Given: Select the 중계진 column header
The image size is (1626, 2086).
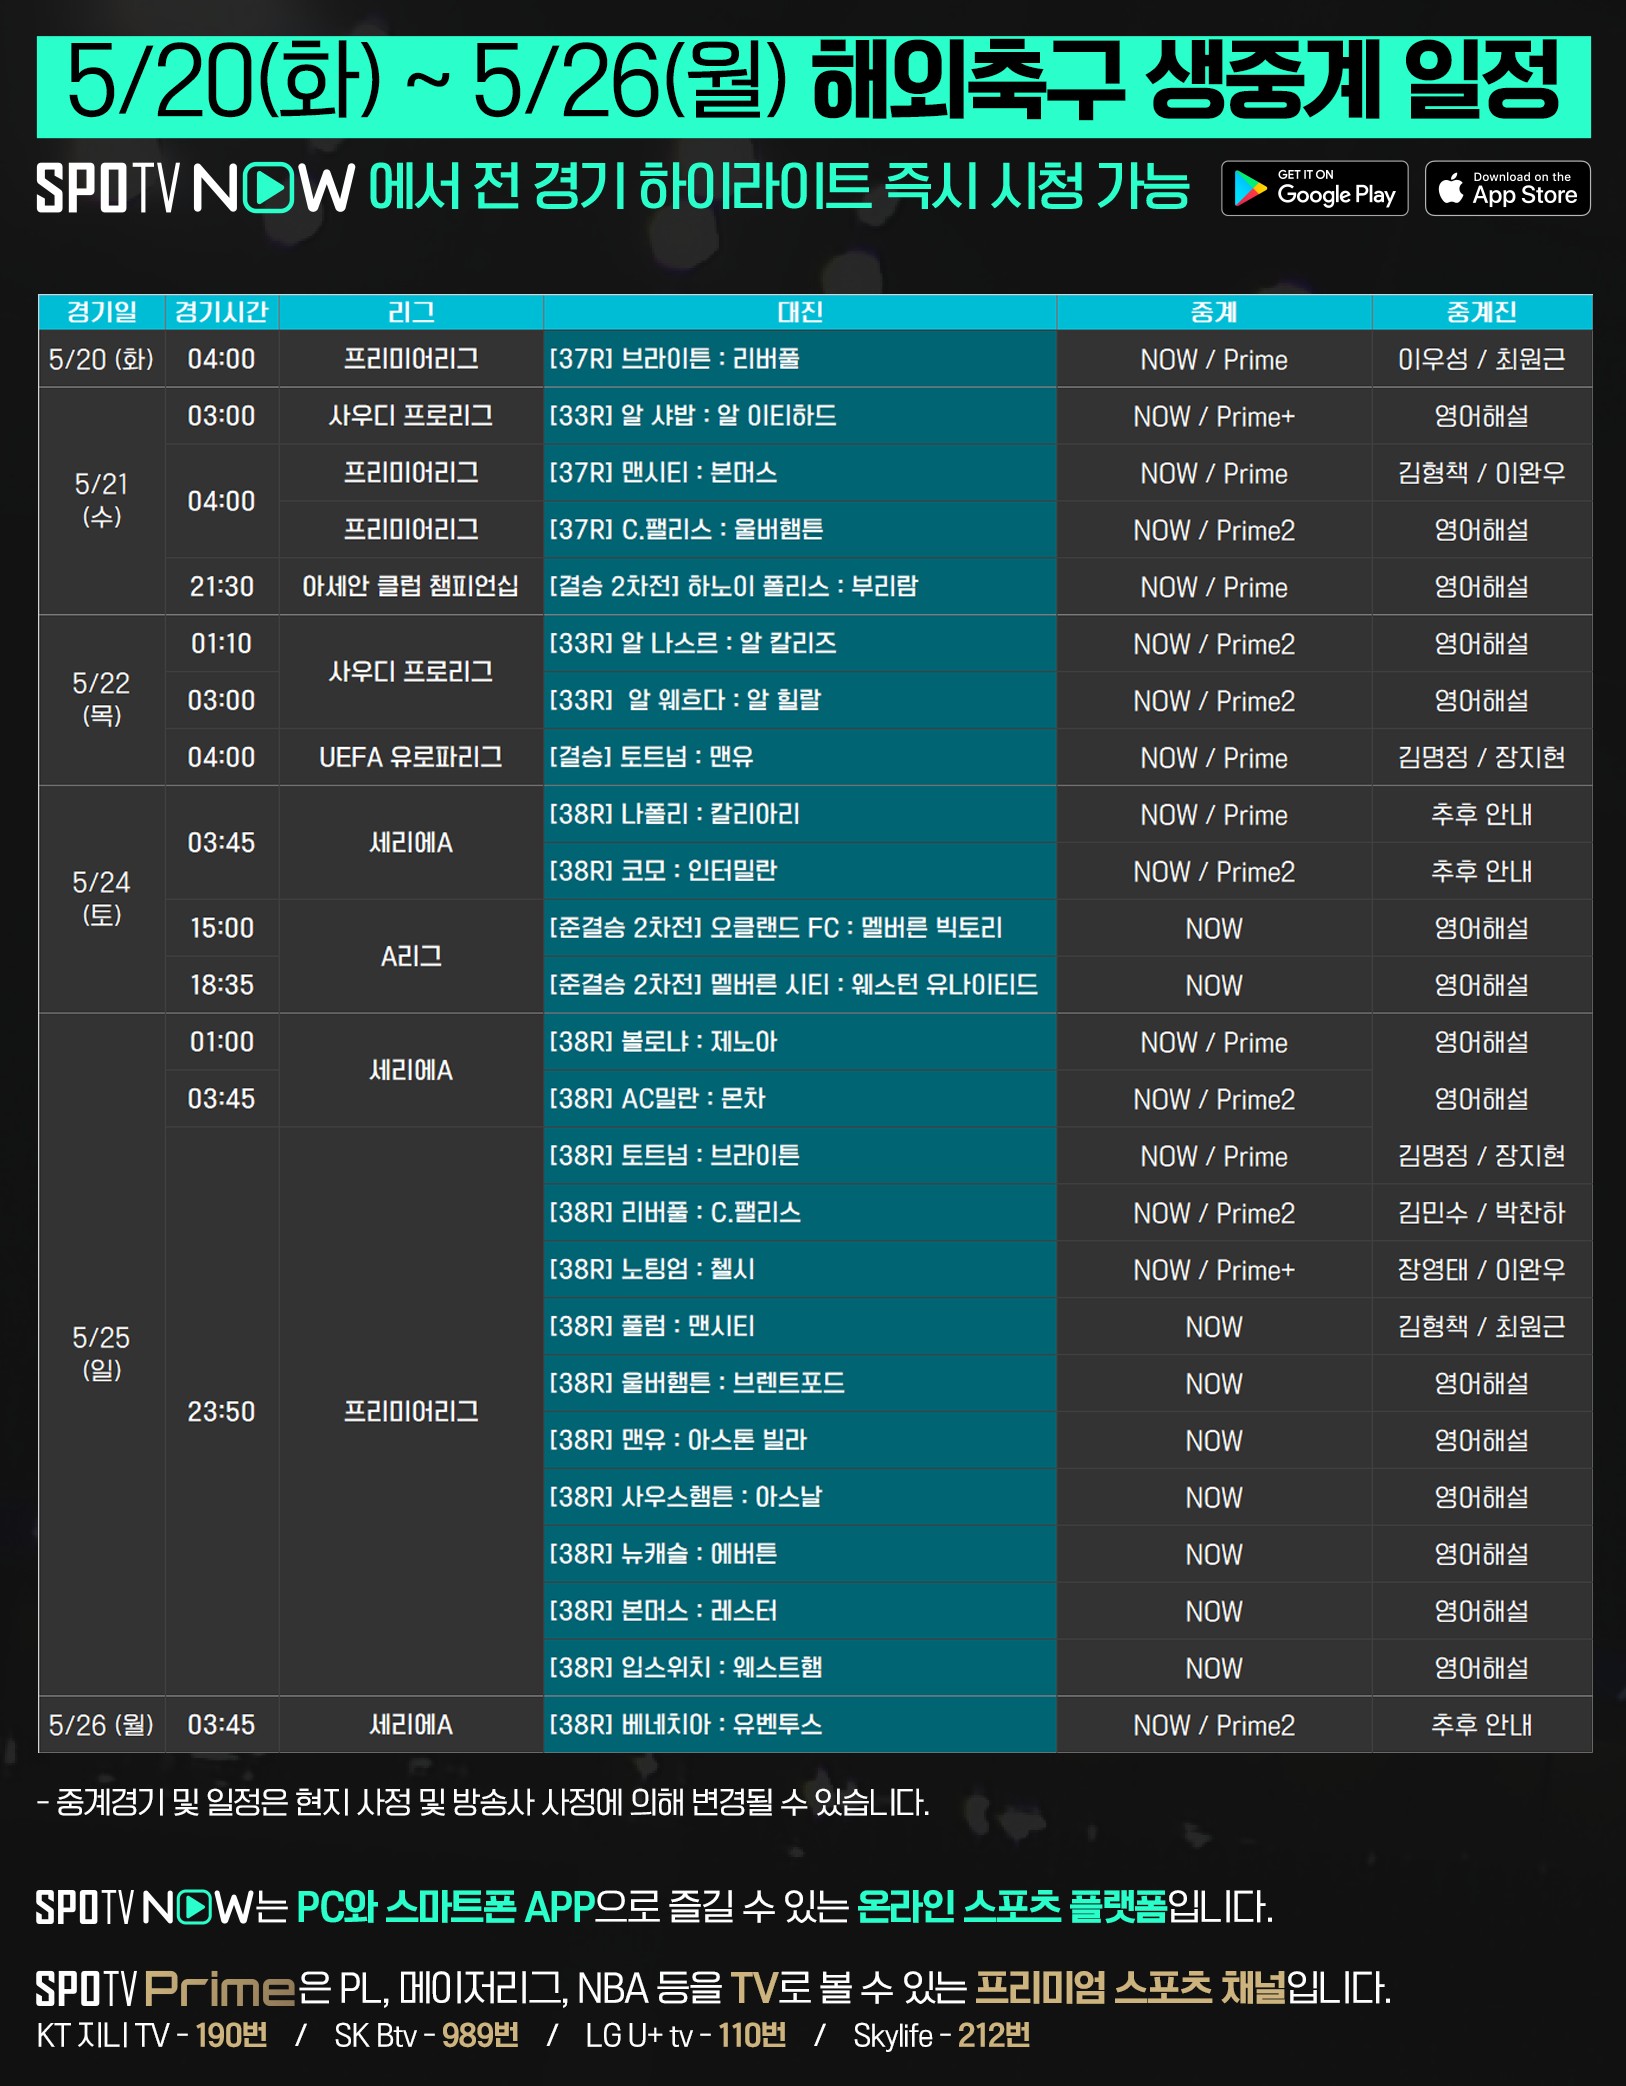Looking at the screenshot, I should 1481,312.
